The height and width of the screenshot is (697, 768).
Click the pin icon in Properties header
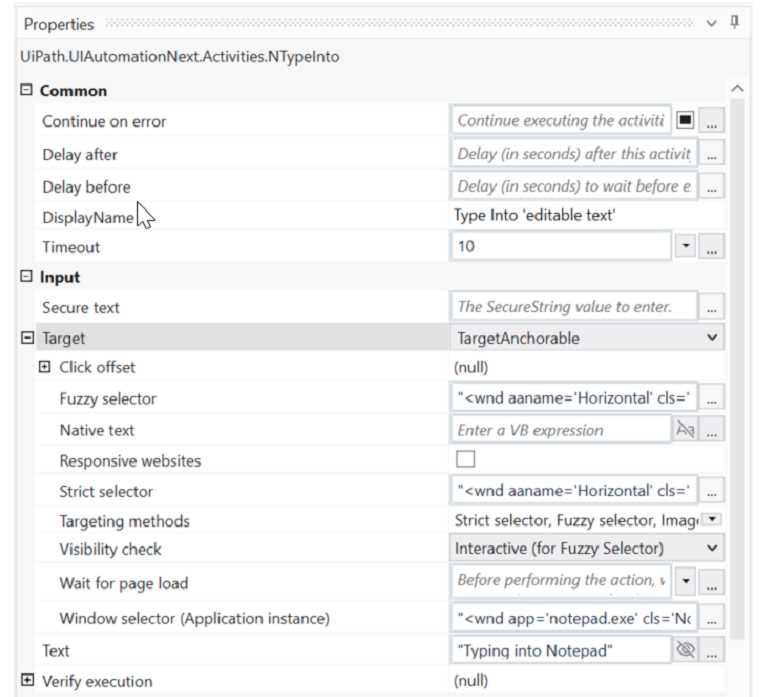coord(735,22)
